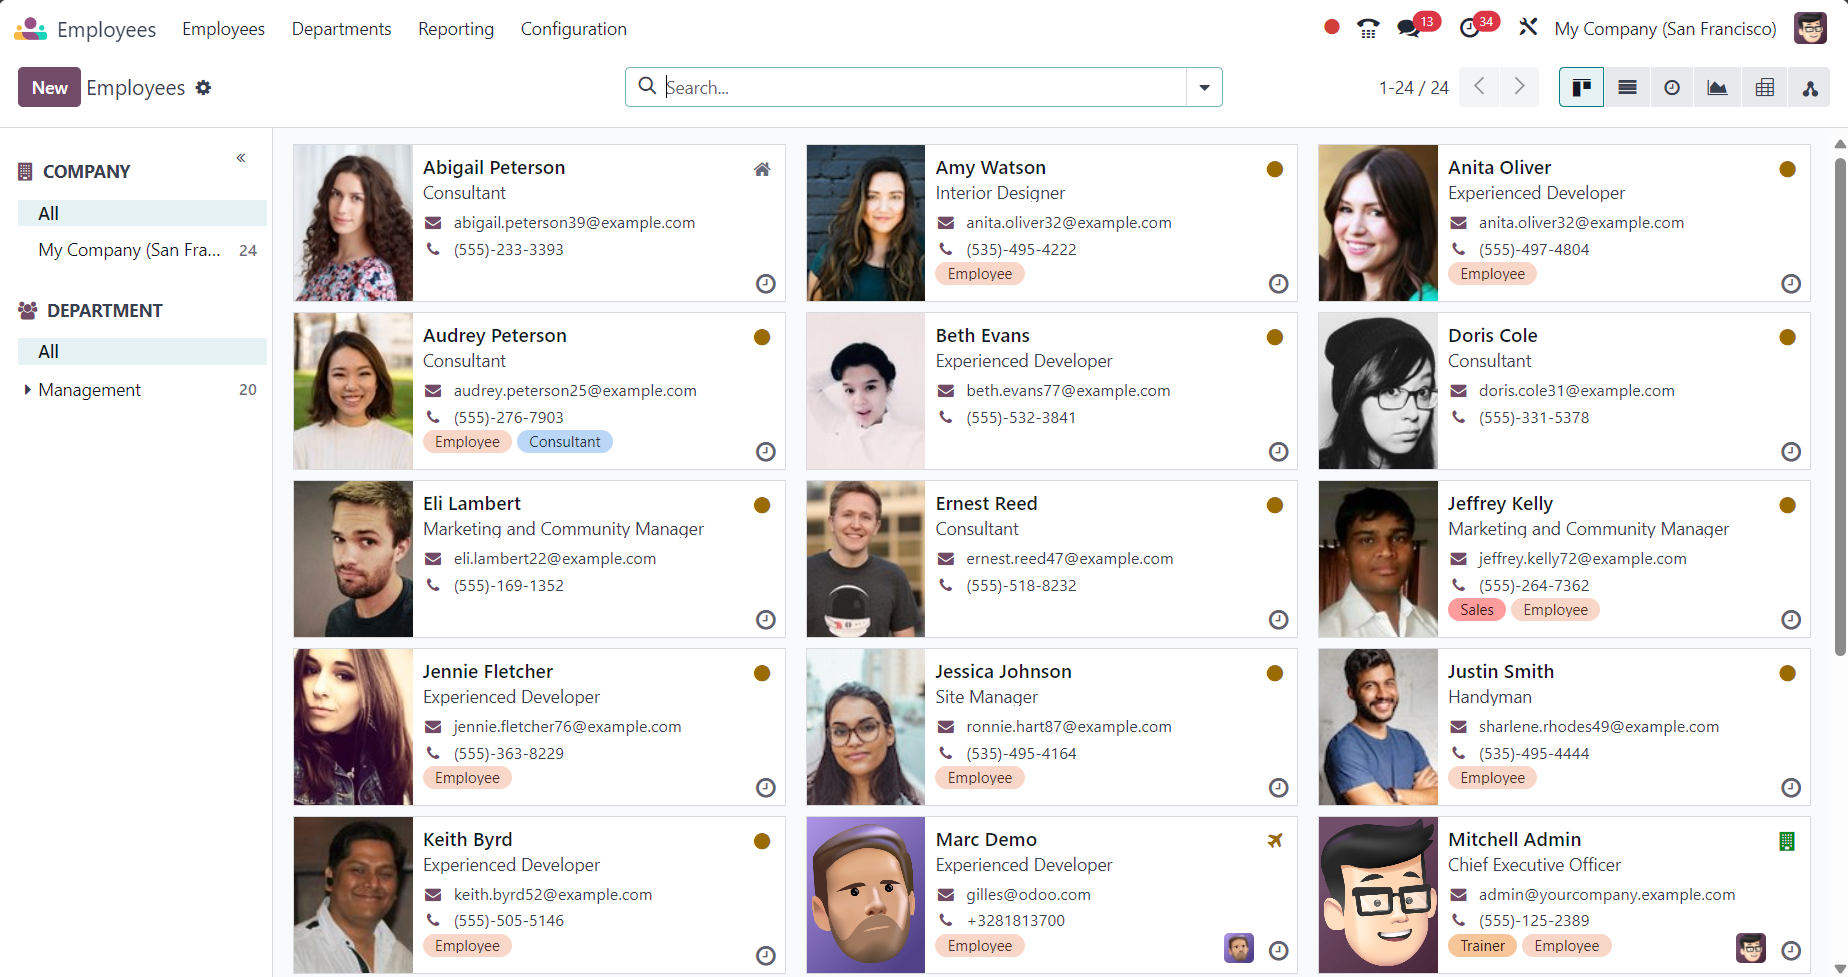The height and width of the screenshot is (977, 1848).
Task: Expand the Management department tree
Action: (27, 390)
